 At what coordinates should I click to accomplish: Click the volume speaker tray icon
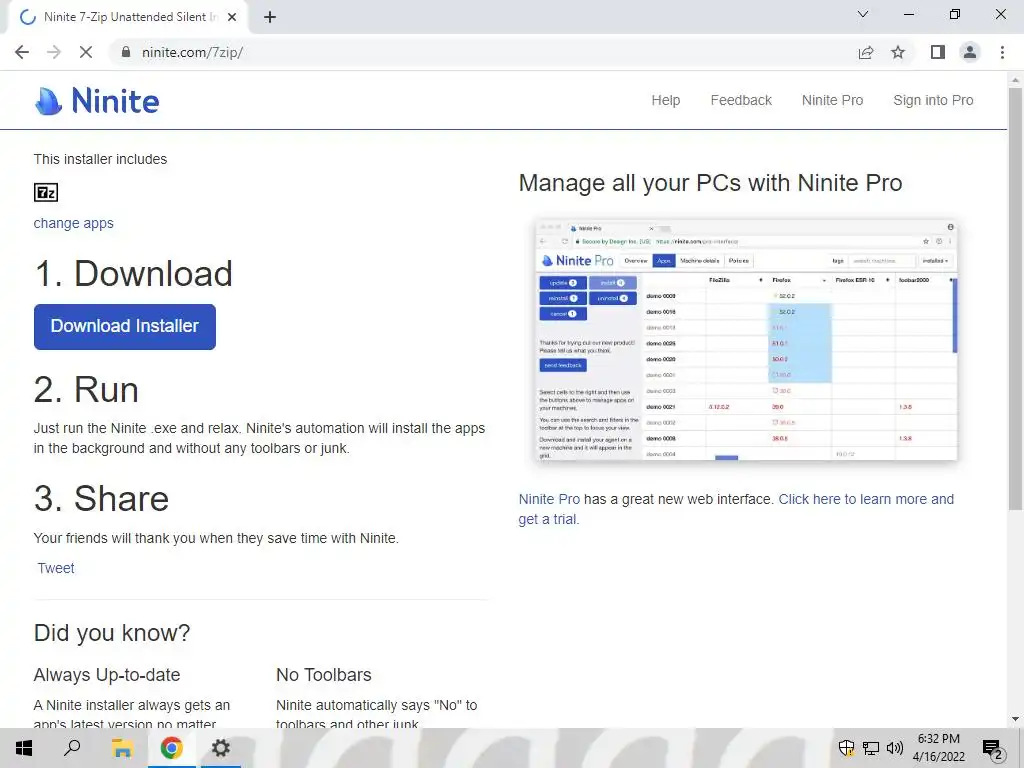[x=895, y=748]
